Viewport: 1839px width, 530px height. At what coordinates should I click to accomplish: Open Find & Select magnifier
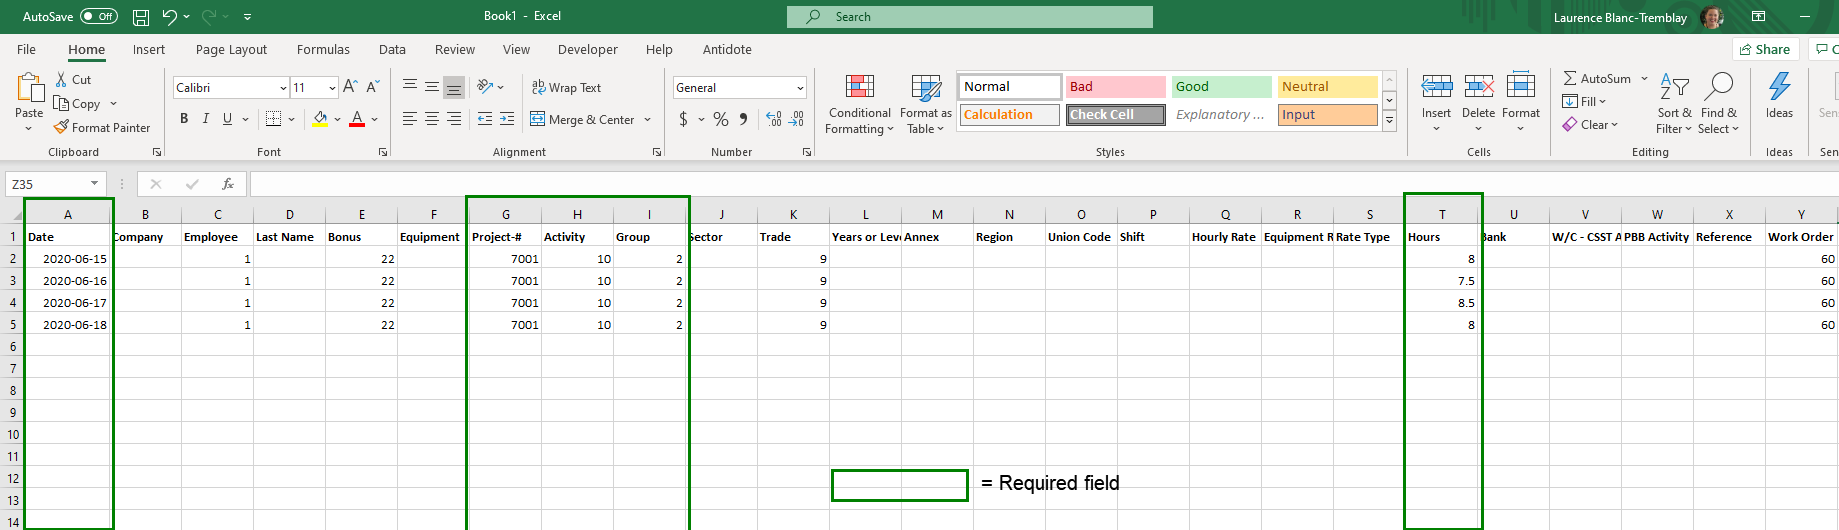[1719, 103]
